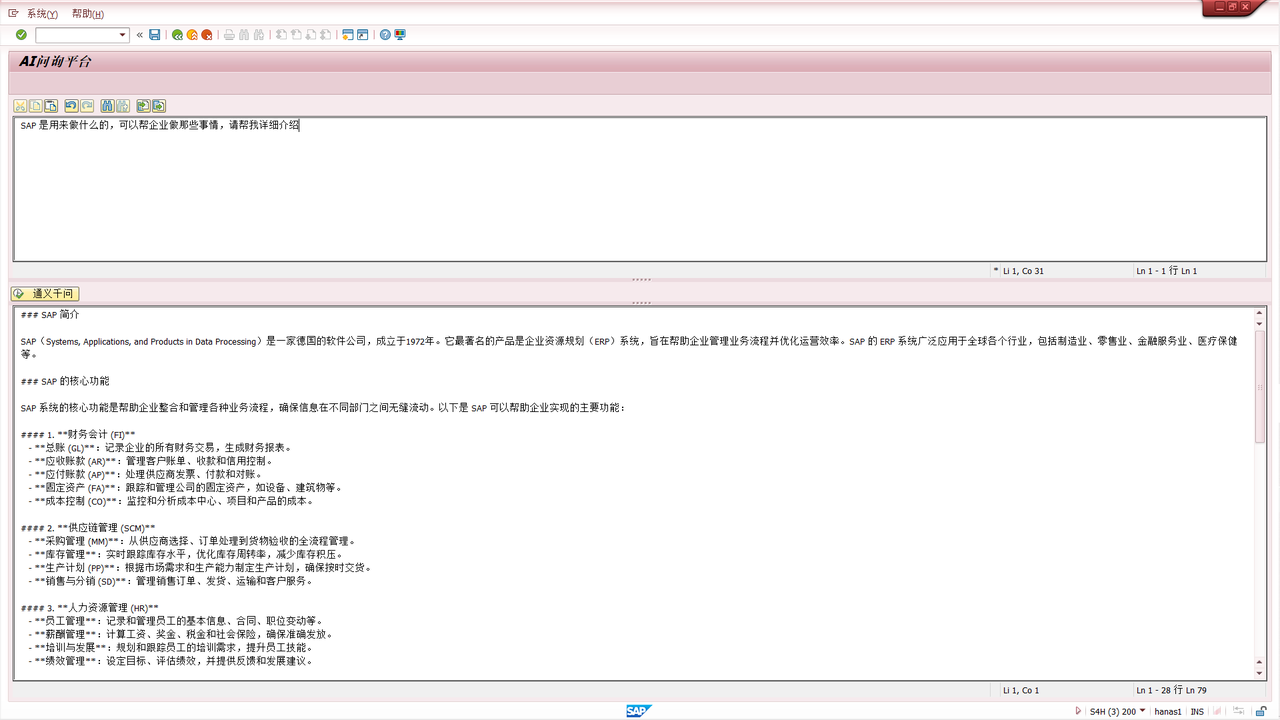Click the menu bar exit-arrow icon left of 系统
Image resolution: width=1280 pixels, height=720 pixels.
coord(13,13)
